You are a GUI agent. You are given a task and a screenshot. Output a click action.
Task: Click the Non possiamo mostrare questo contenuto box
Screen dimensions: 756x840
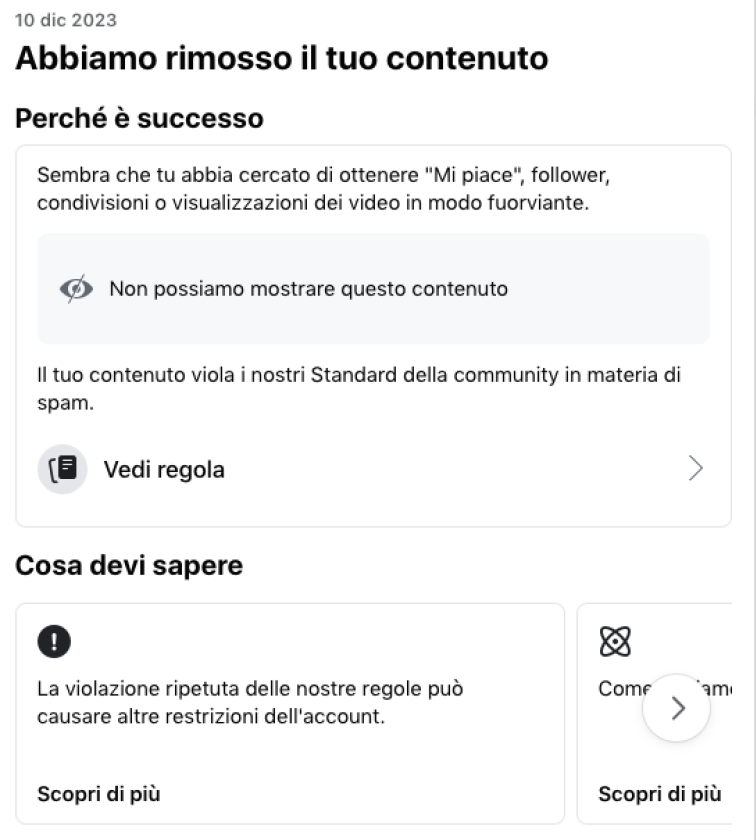(x=373, y=289)
